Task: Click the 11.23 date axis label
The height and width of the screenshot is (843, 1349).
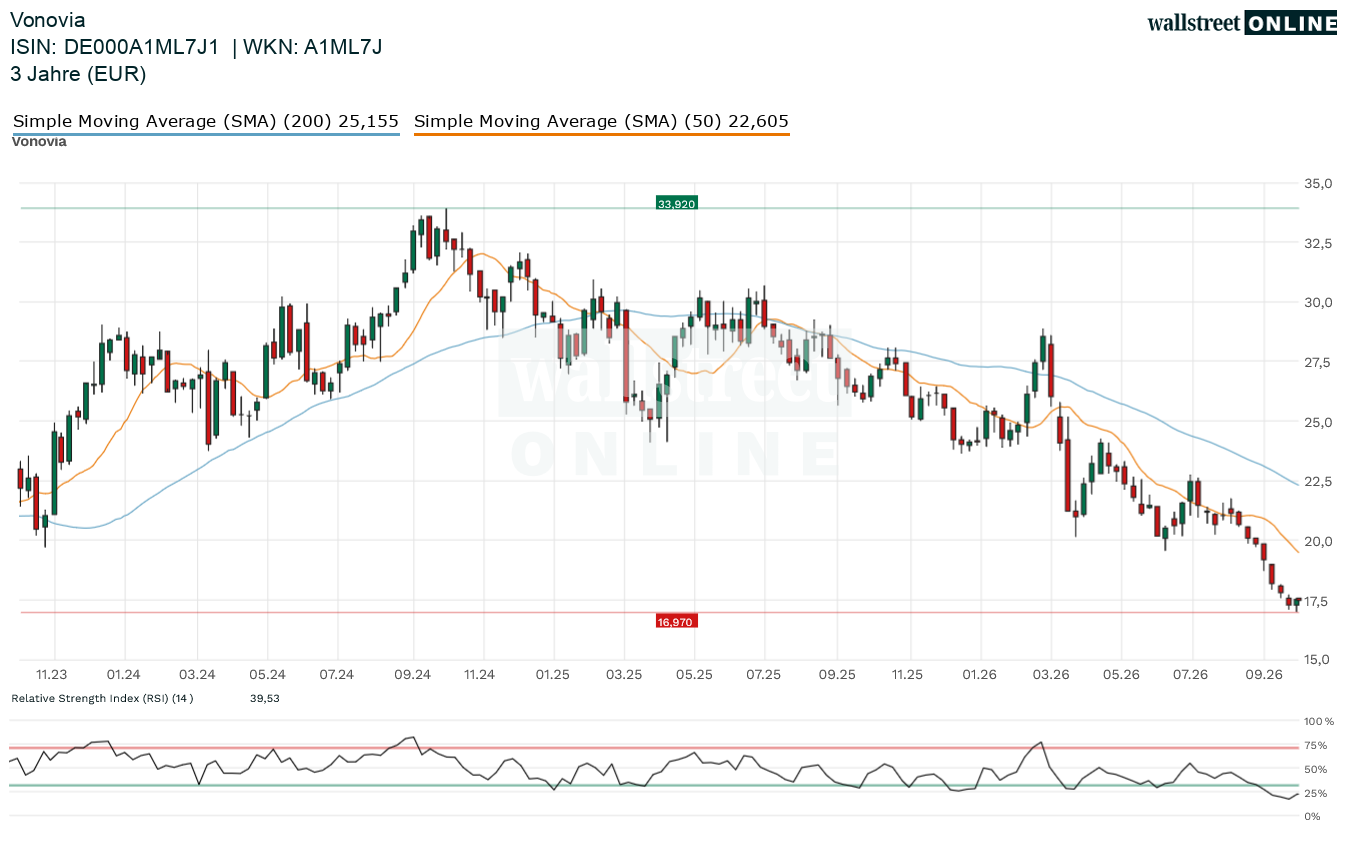Action: pyautogui.click(x=52, y=674)
